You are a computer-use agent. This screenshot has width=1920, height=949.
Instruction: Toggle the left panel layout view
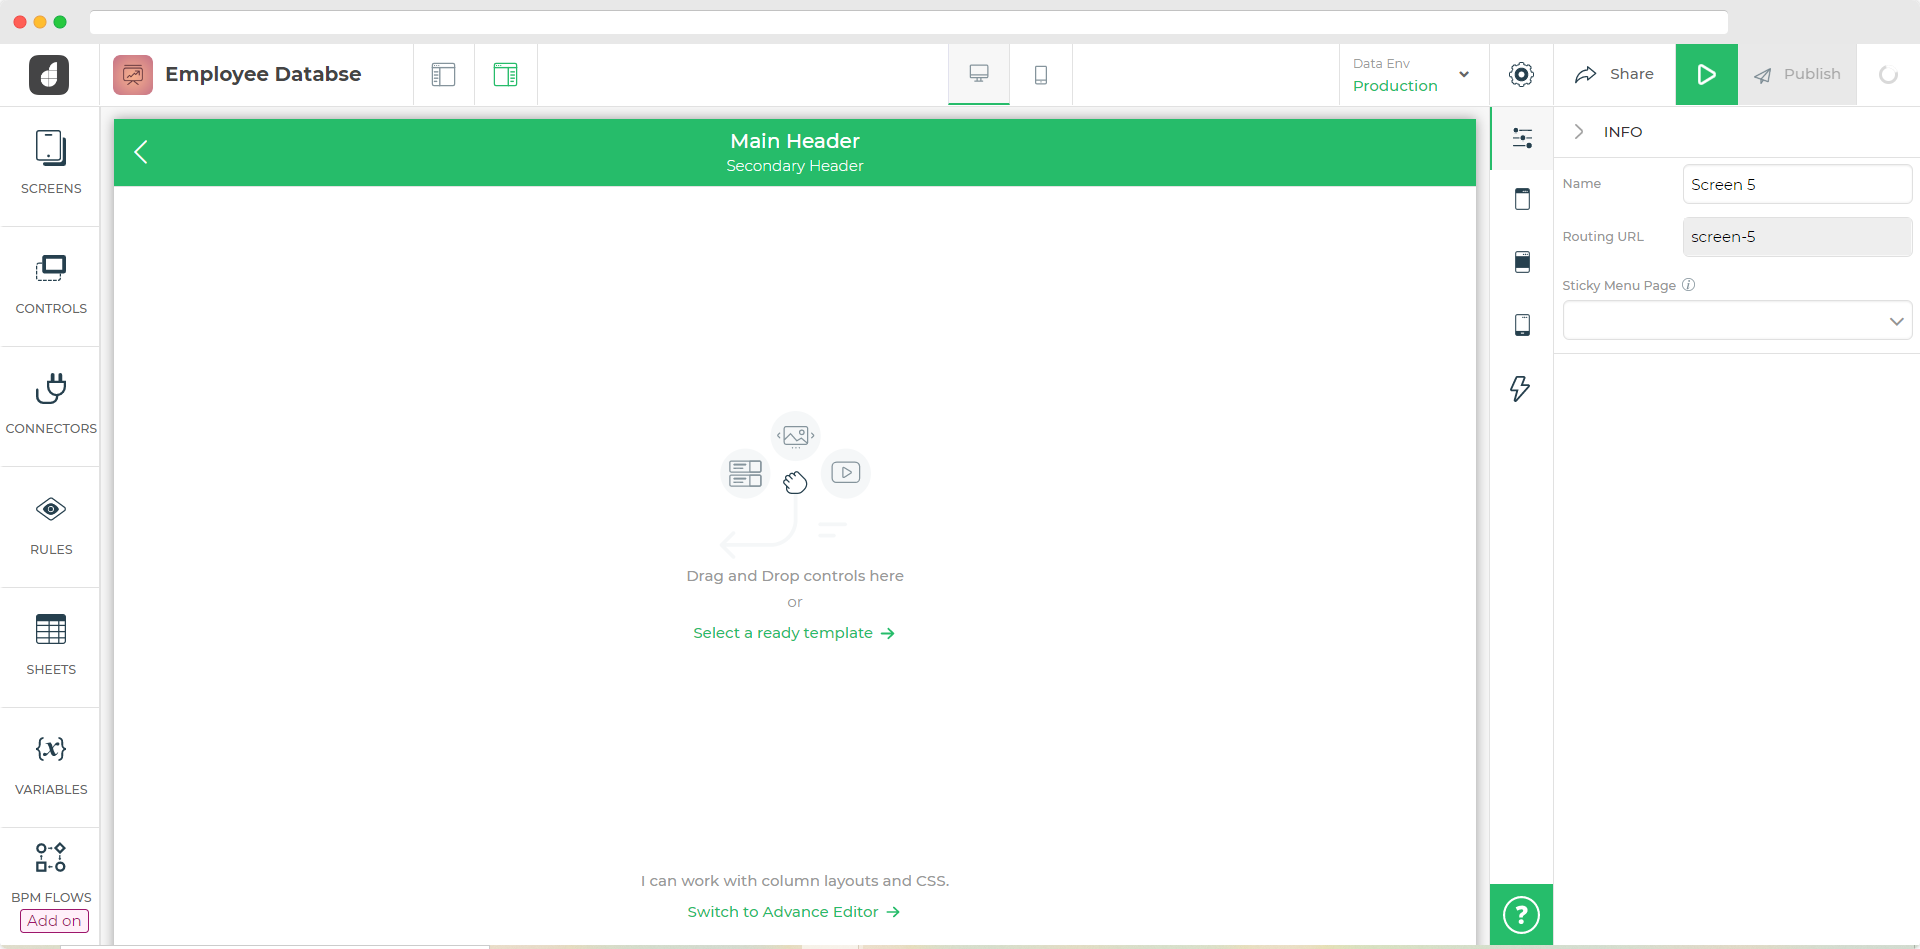pos(444,75)
